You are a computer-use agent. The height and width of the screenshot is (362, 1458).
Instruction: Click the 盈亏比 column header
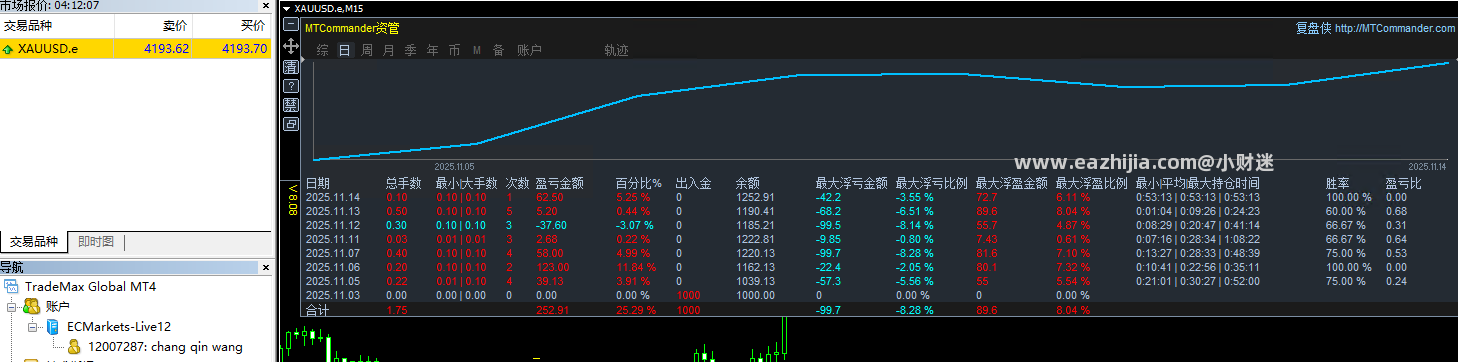point(1404,184)
